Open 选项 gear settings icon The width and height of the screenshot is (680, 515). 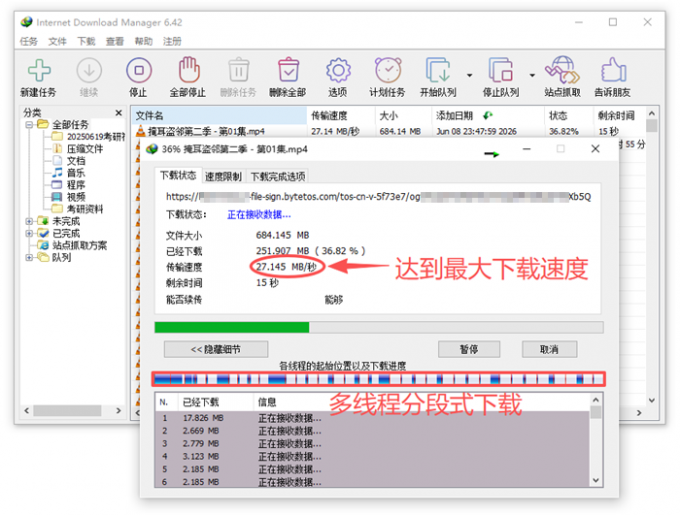(x=338, y=70)
